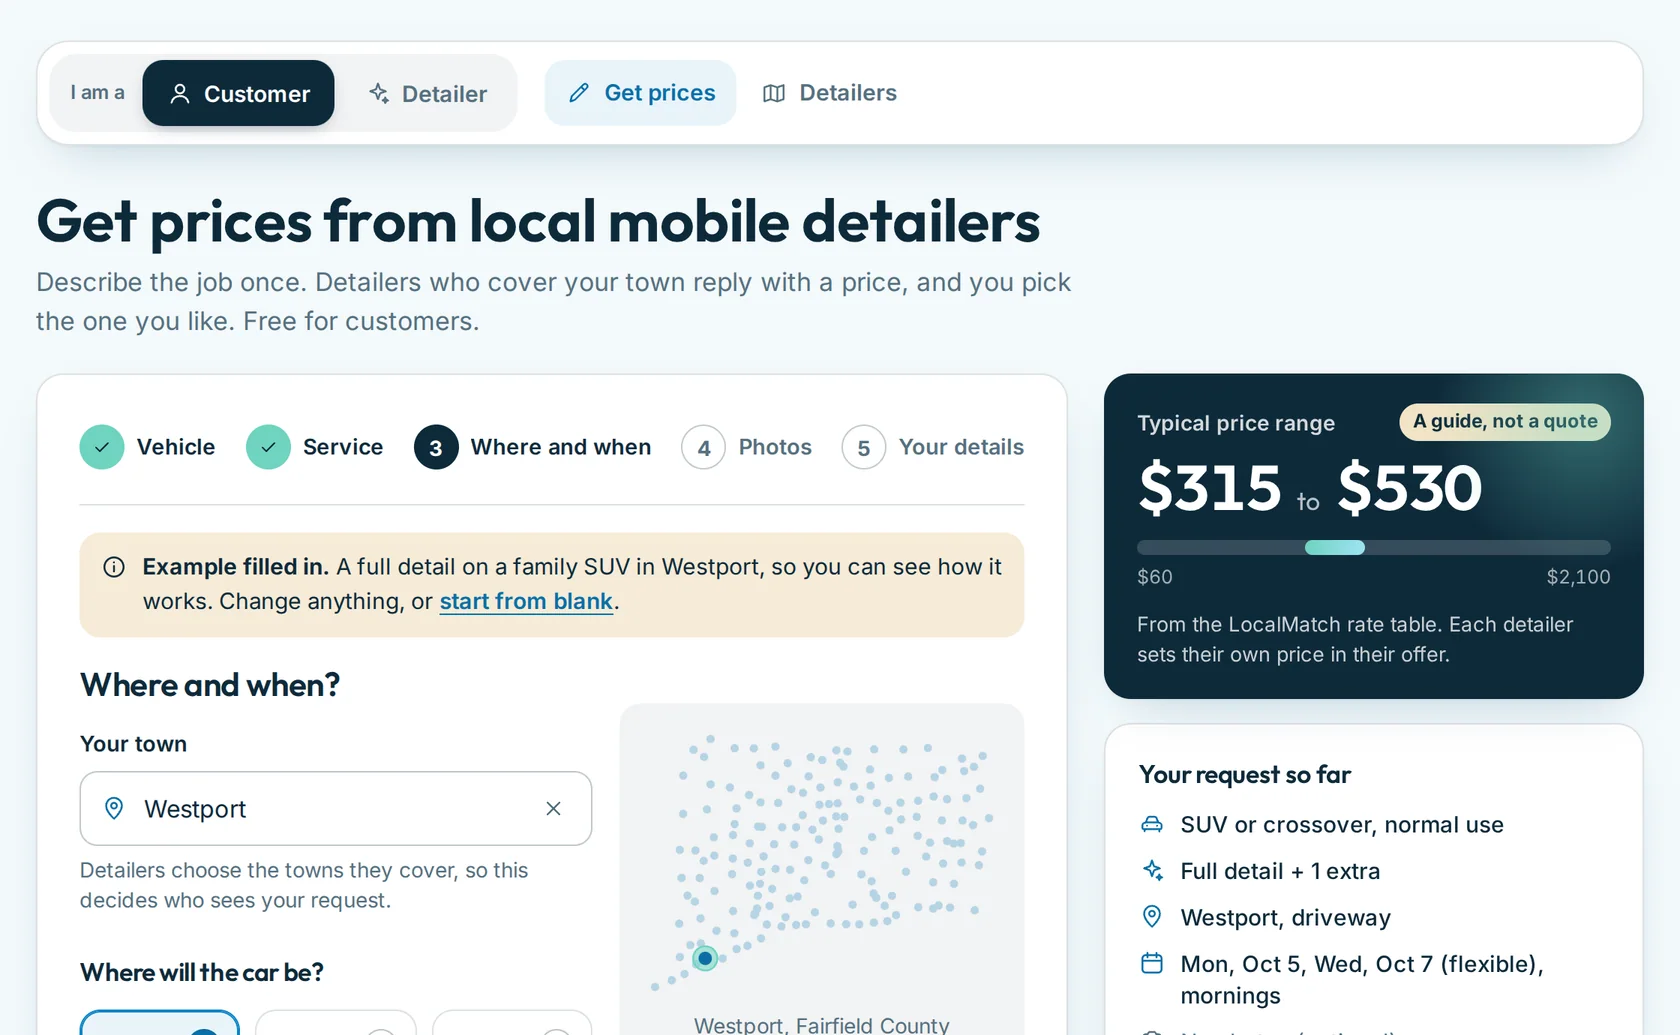The image size is (1680, 1035).
Task: Click the typical price range bar
Action: pos(1374,547)
